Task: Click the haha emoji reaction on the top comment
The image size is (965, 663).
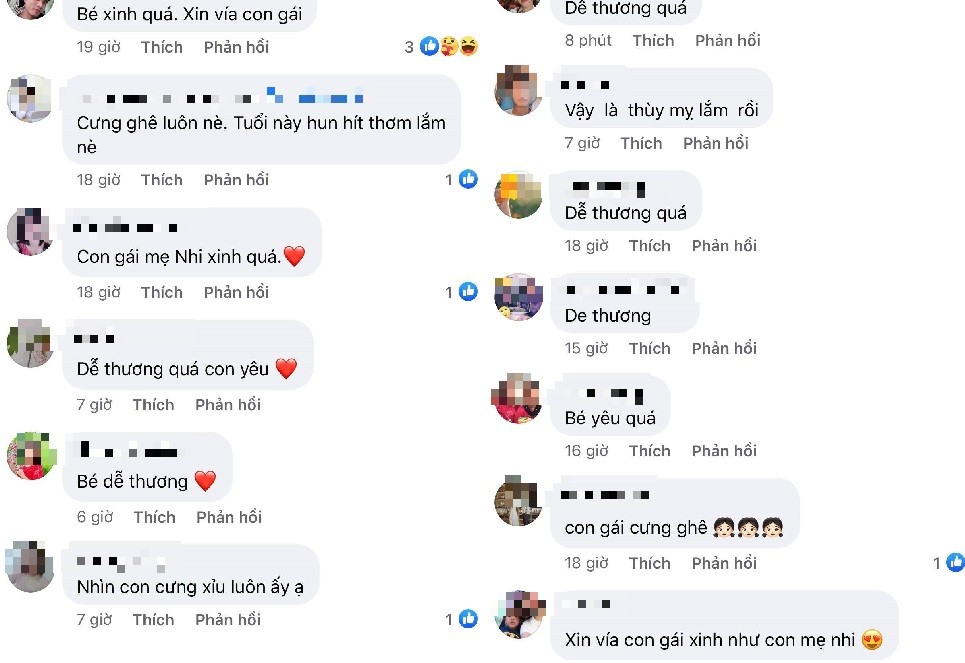Action: click(469, 46)
